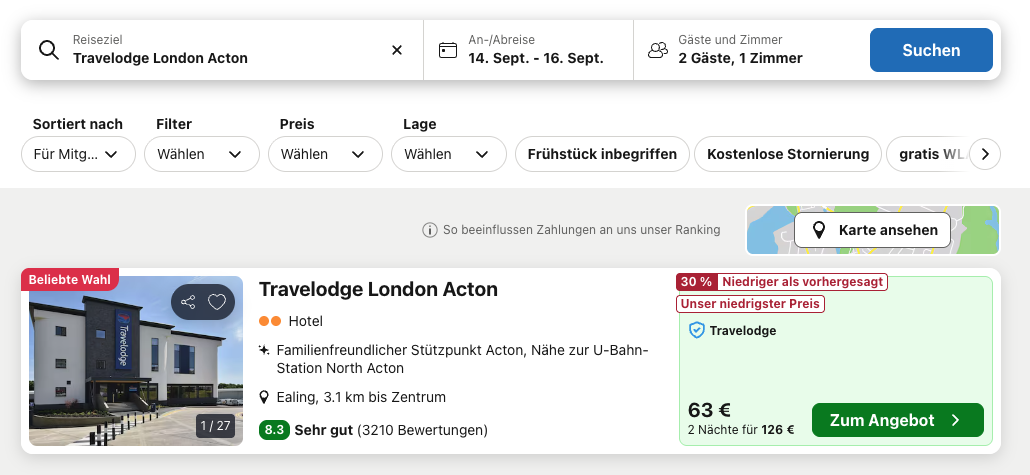Open the Travelodge hotel photo thumbnail

pyautogui.click(x=136, y=361)
